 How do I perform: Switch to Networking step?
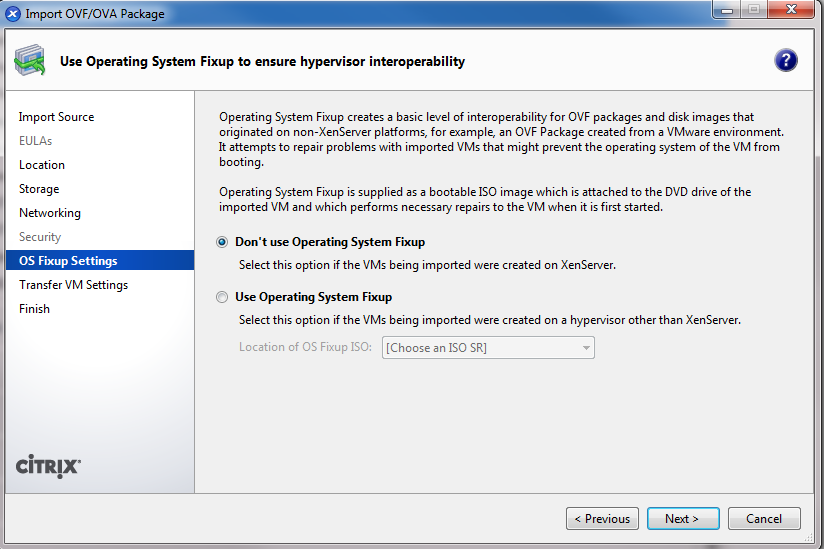coord(50,213)
